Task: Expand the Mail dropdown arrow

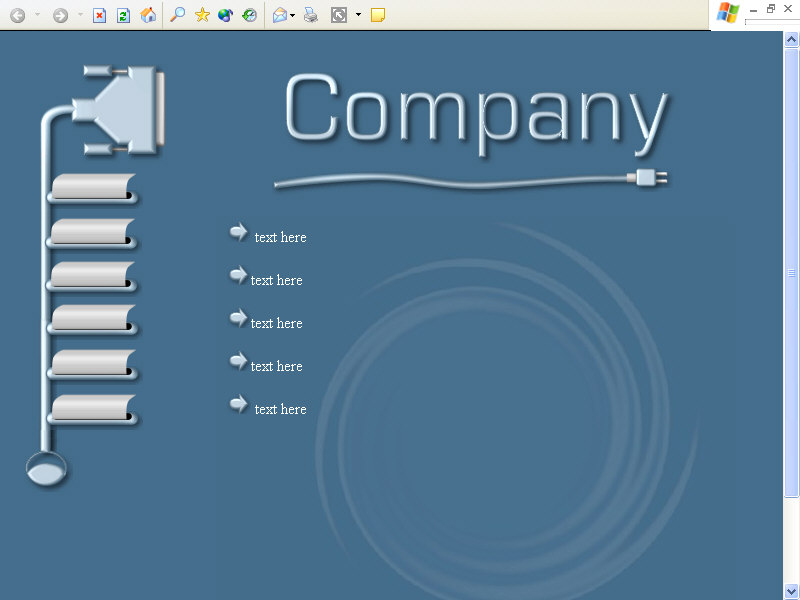Action: tap(292, 15)
